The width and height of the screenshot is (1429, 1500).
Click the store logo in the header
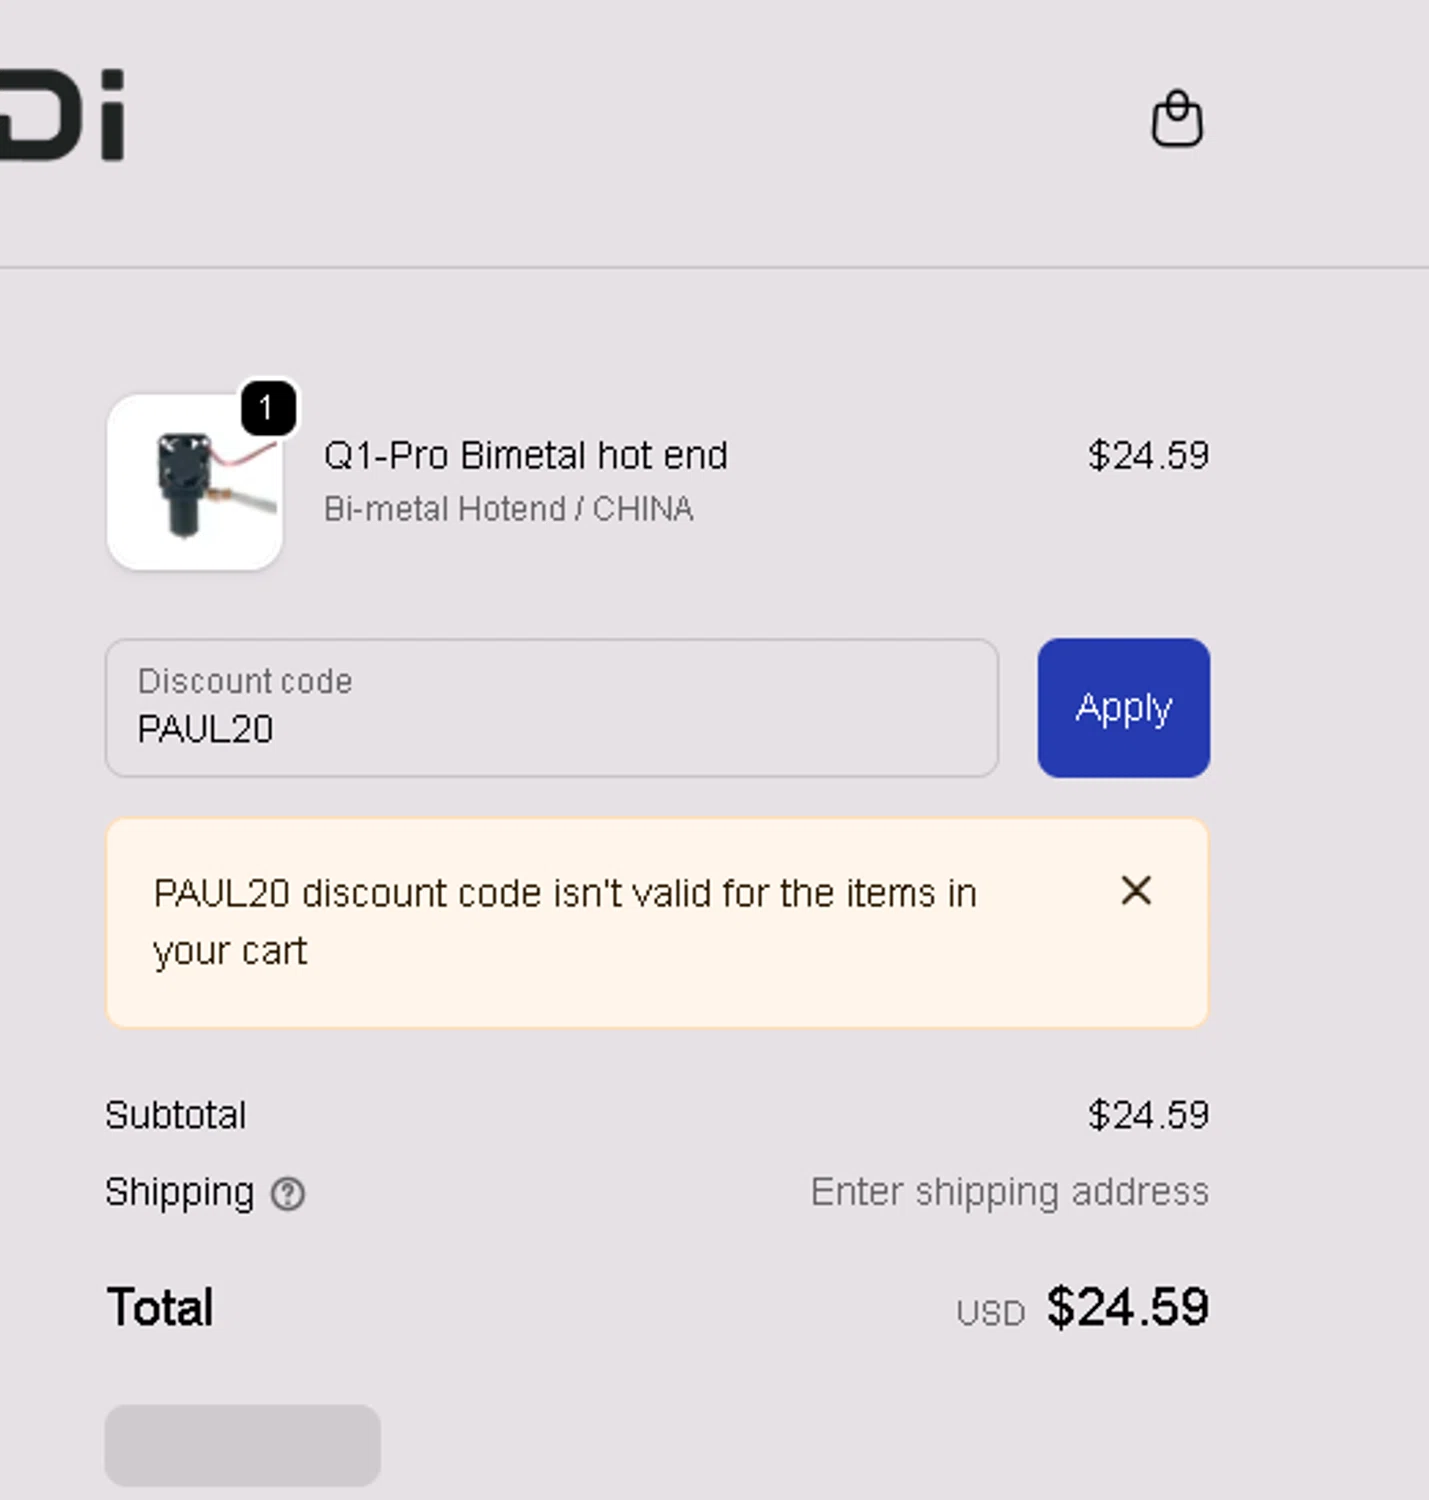(63, 115)
